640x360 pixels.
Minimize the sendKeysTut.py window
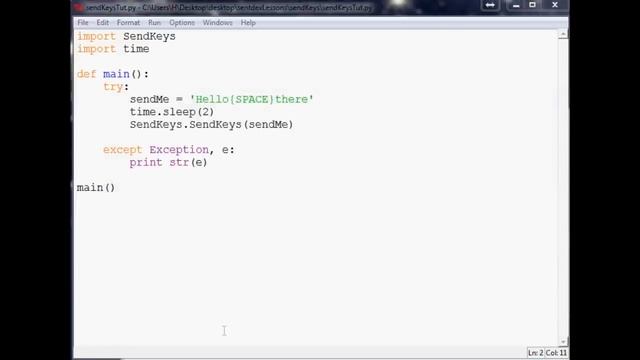(516, 5)
